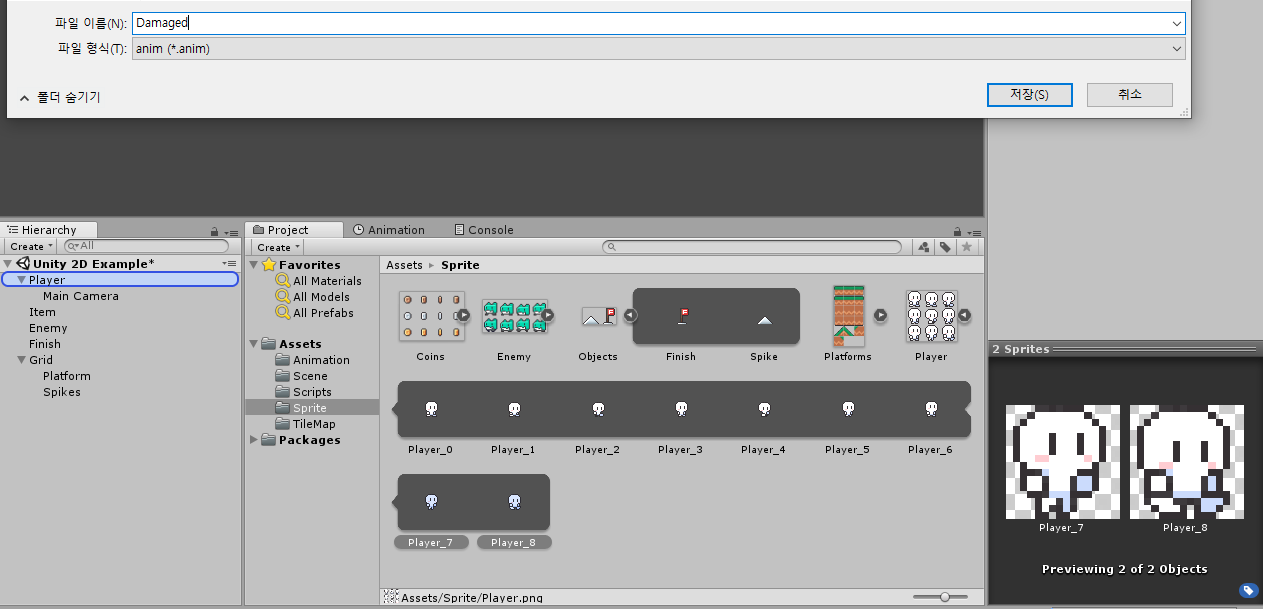Screen dimensions: 1263x609
Task: Open the All Prefabs saved search
Action: [323, 313]
